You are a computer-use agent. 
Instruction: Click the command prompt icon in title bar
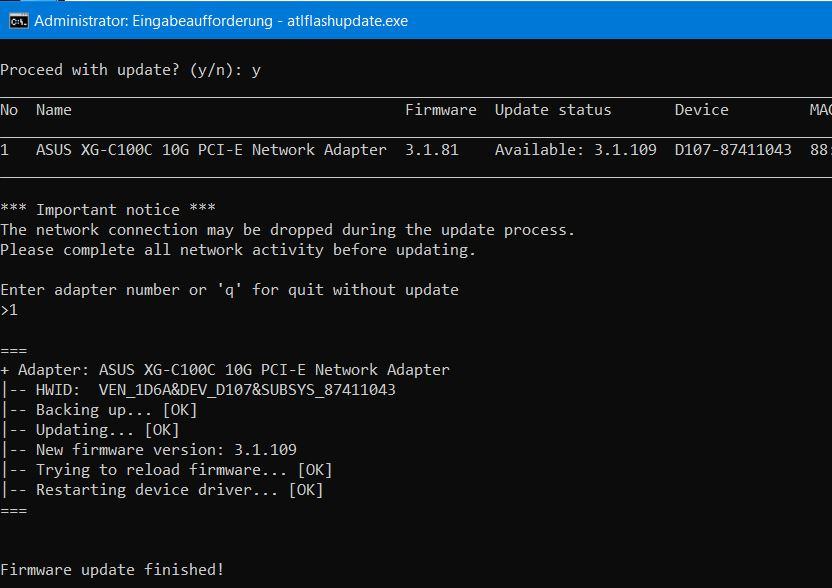[19, 21]
